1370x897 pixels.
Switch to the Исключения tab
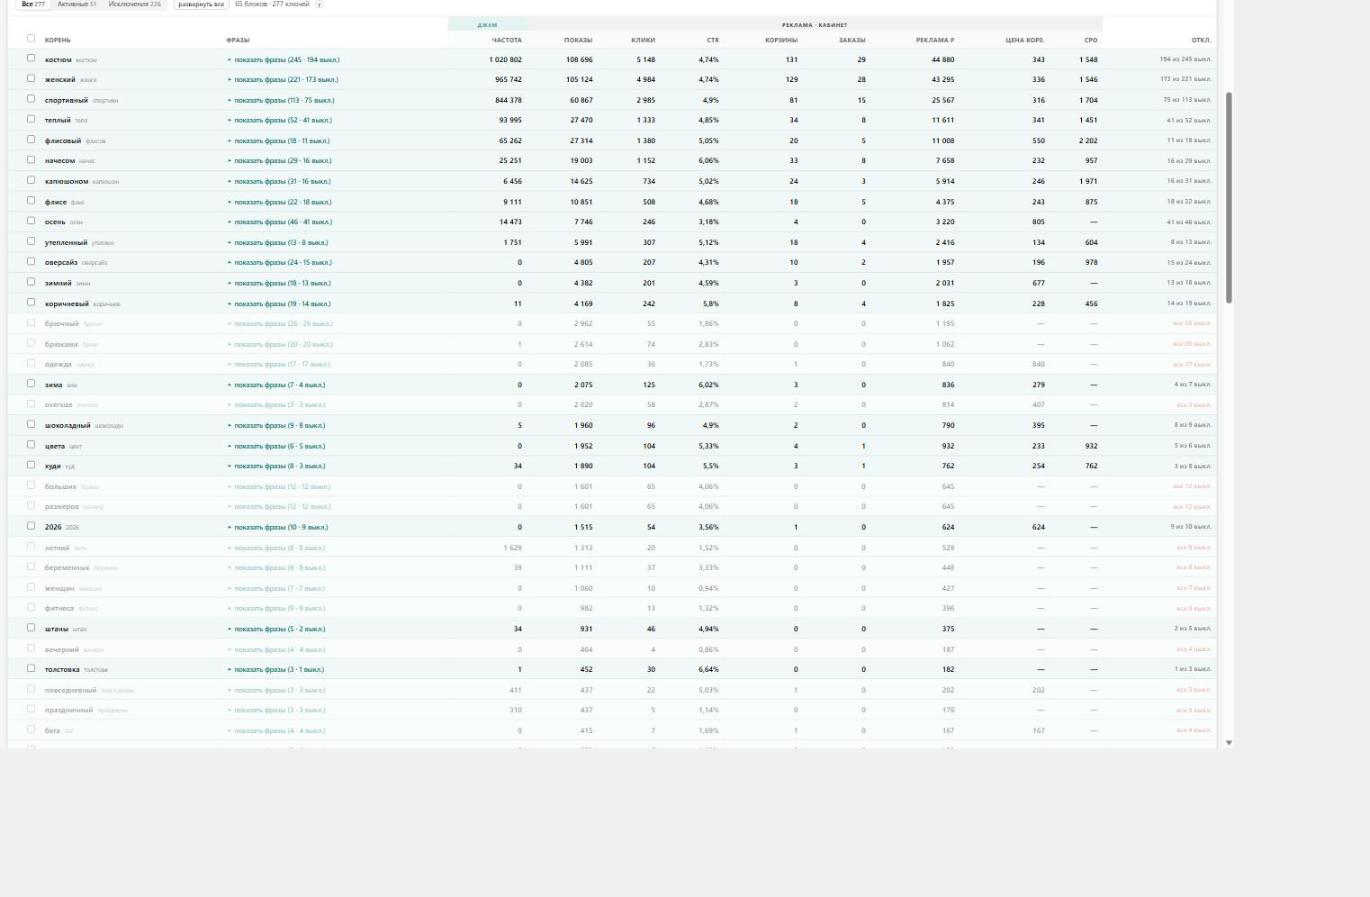tap(134, 4)
